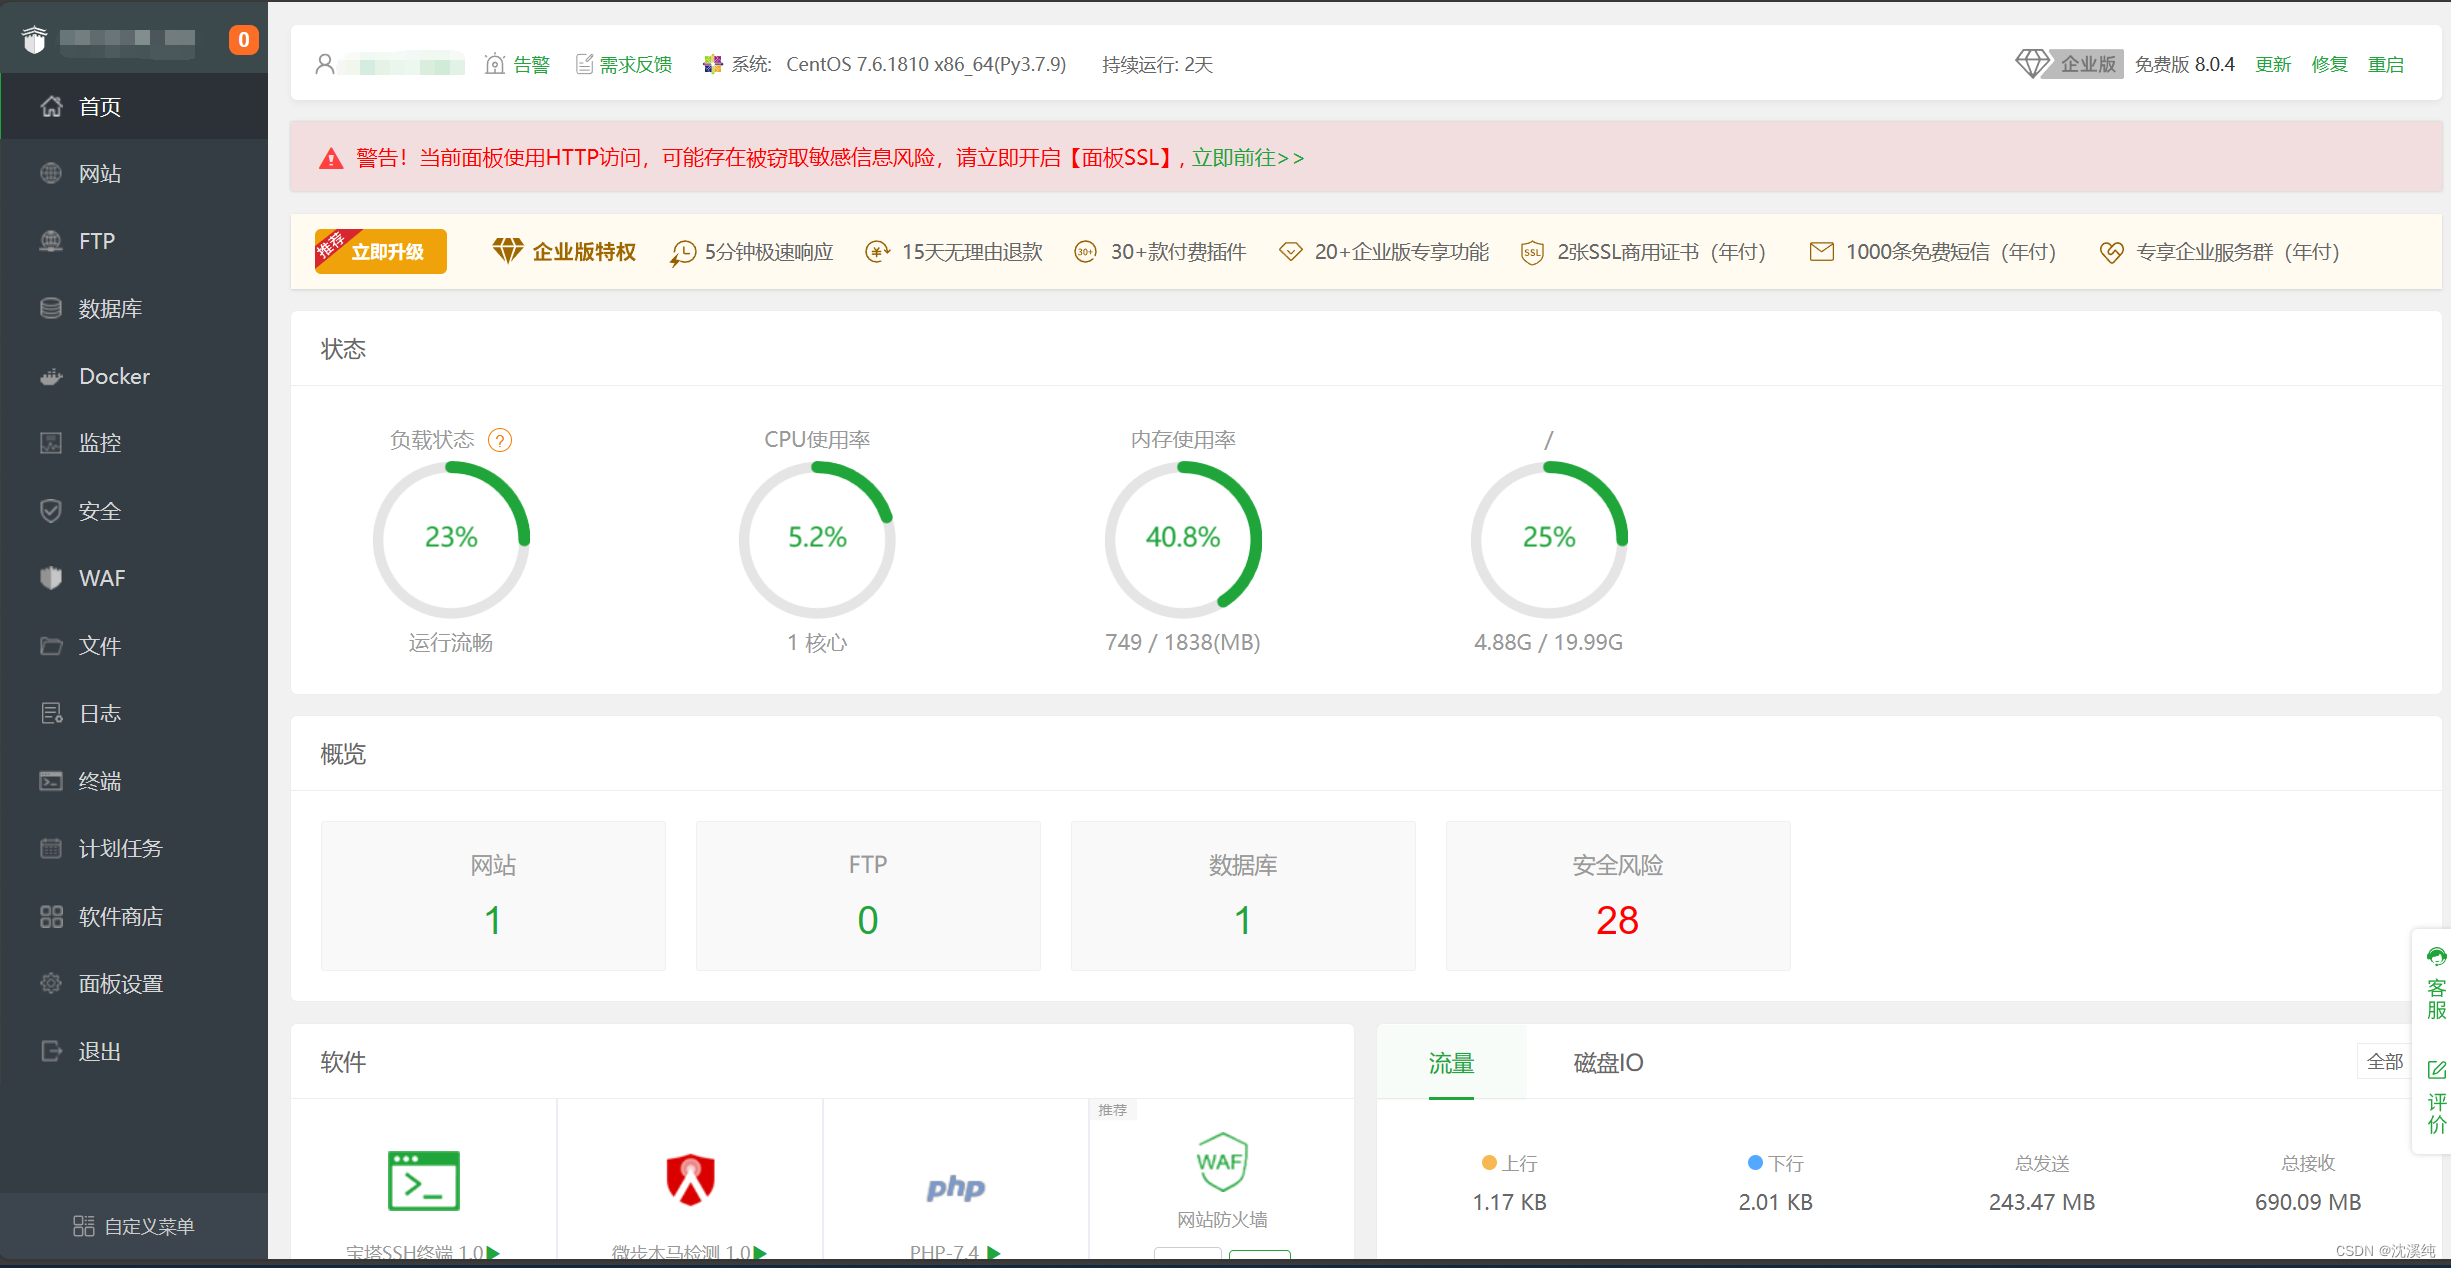The image size is (2451, 1268).
Task: Click the 立即升级 upgrade button
Action: pos(381,251)
